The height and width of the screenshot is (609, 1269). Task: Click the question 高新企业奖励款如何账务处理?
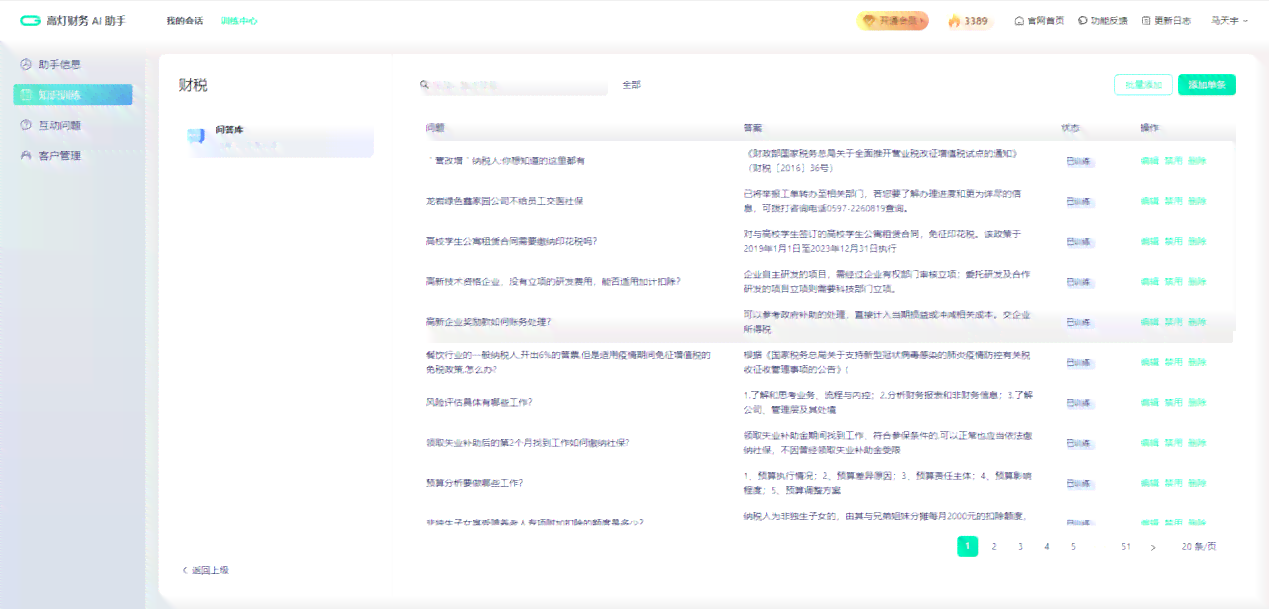(489, 322)
